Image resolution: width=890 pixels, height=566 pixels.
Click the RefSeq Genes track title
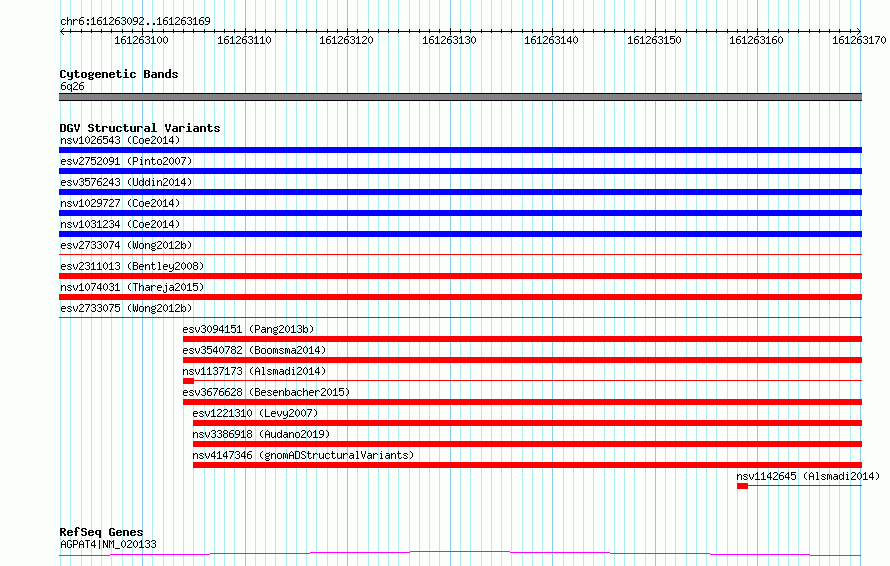pyautogui.click(x=101, y=532)
